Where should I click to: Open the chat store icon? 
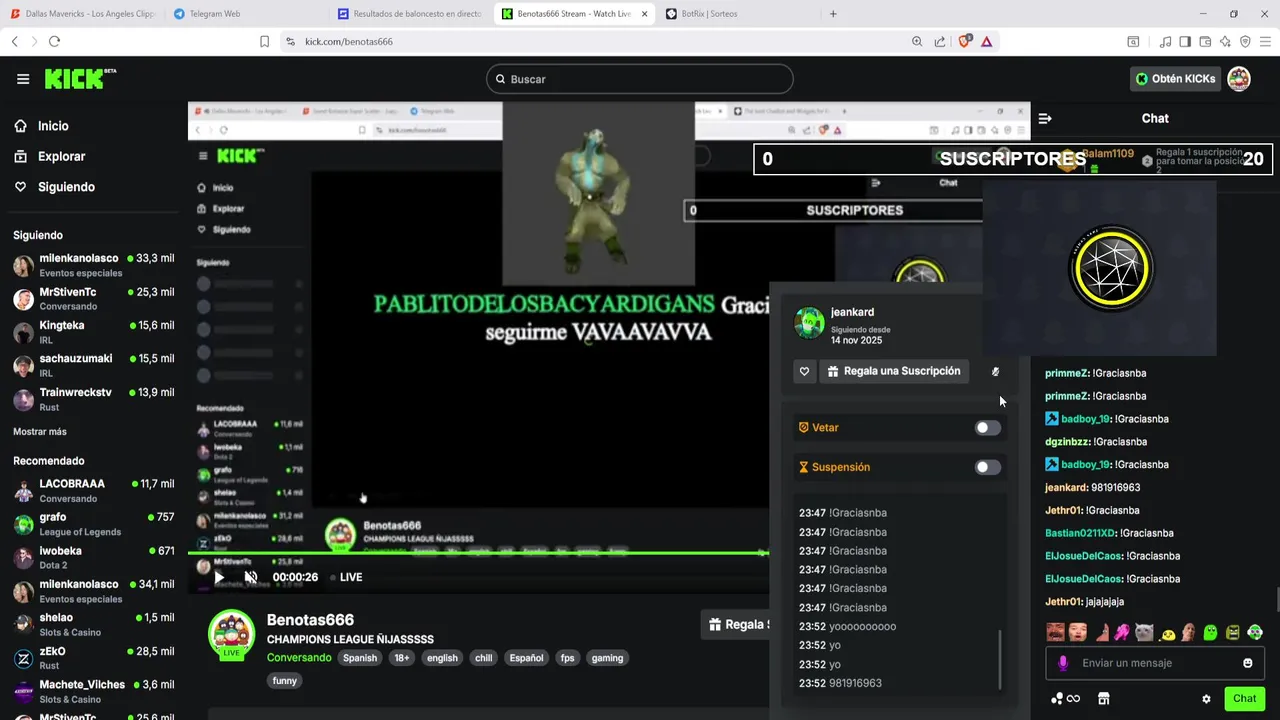(x=1104, y=699)
